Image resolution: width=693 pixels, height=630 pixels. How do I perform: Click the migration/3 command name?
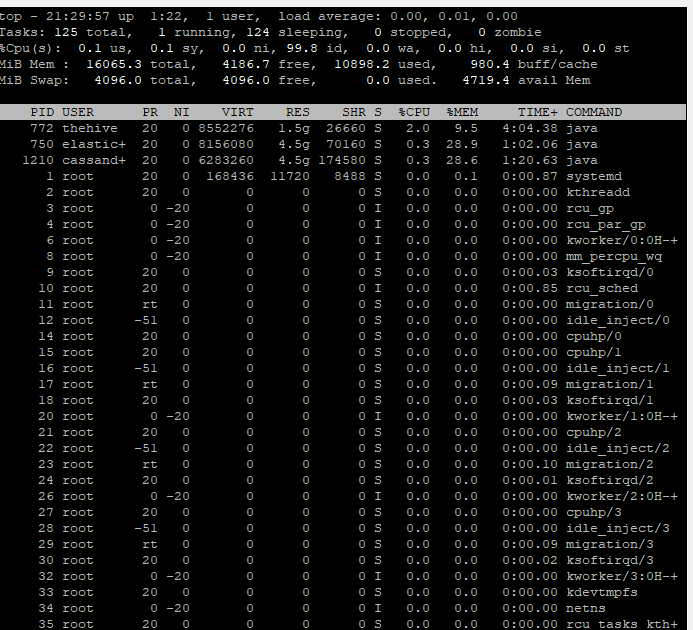tap(610, 544)
